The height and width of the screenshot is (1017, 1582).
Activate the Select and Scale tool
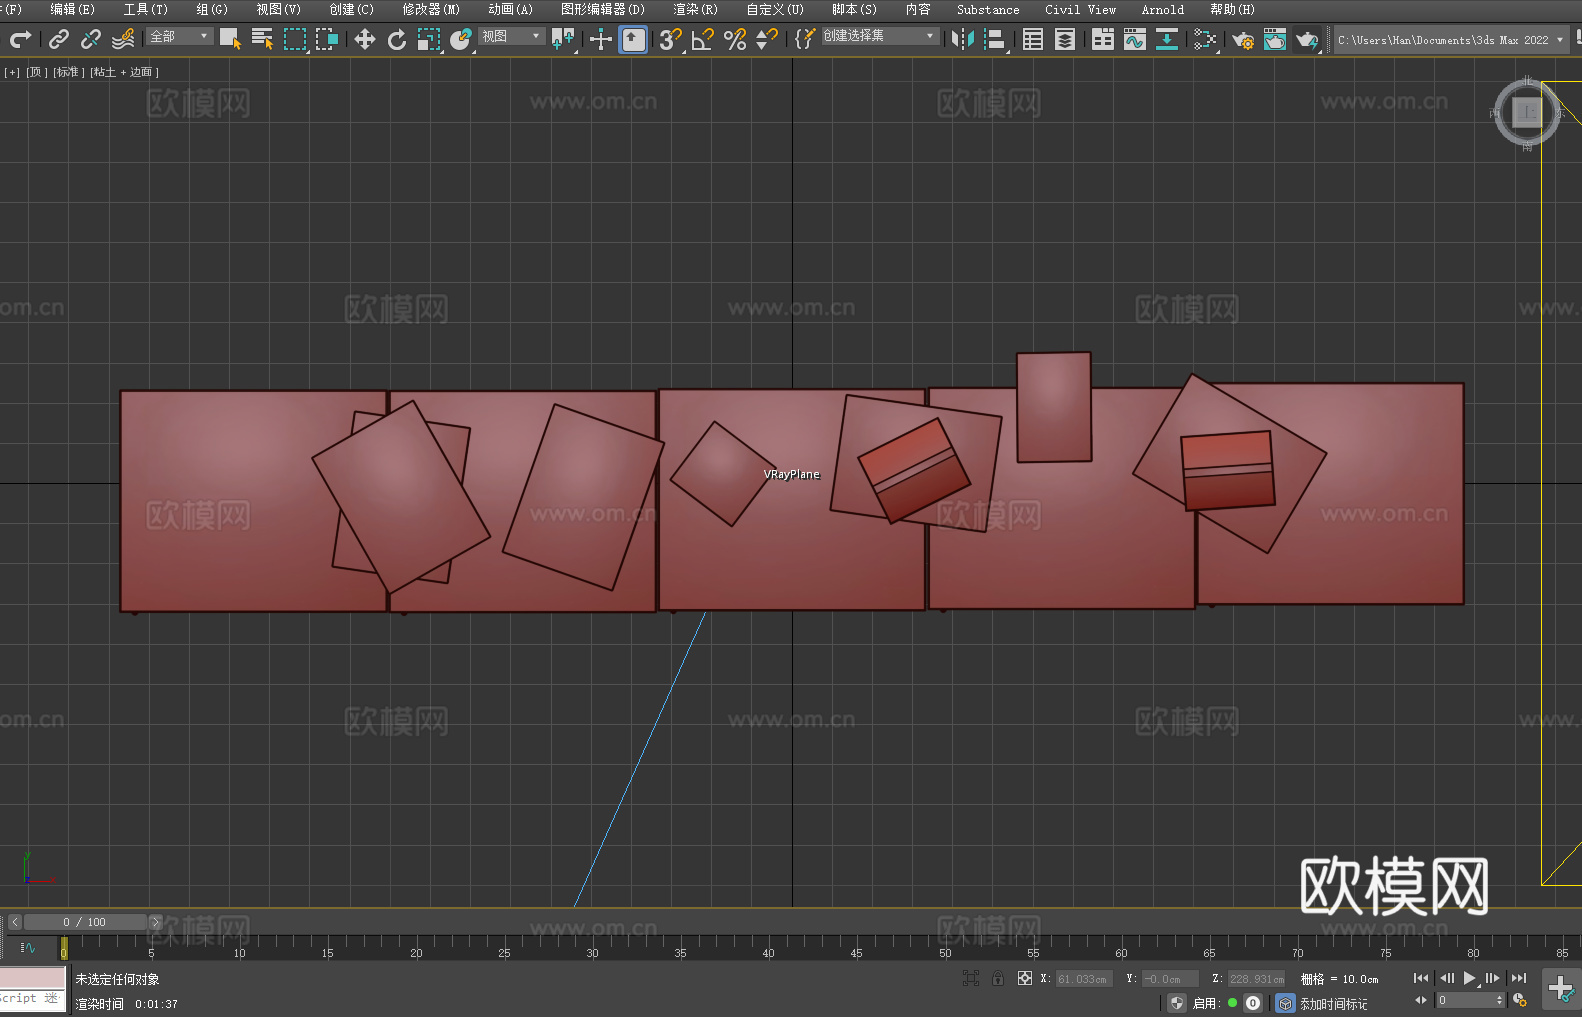pos(429,39)
